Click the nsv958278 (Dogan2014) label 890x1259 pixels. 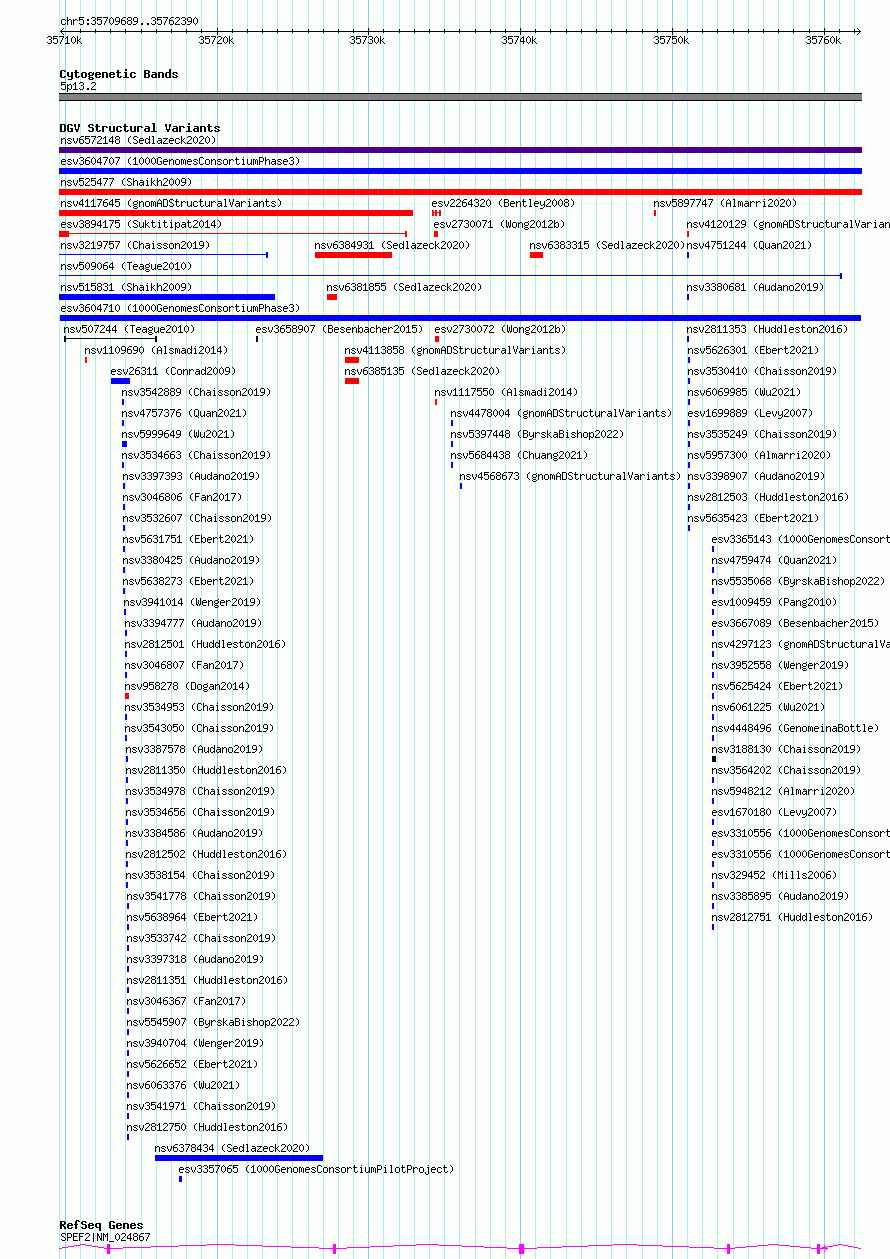(x=188, y=686)
